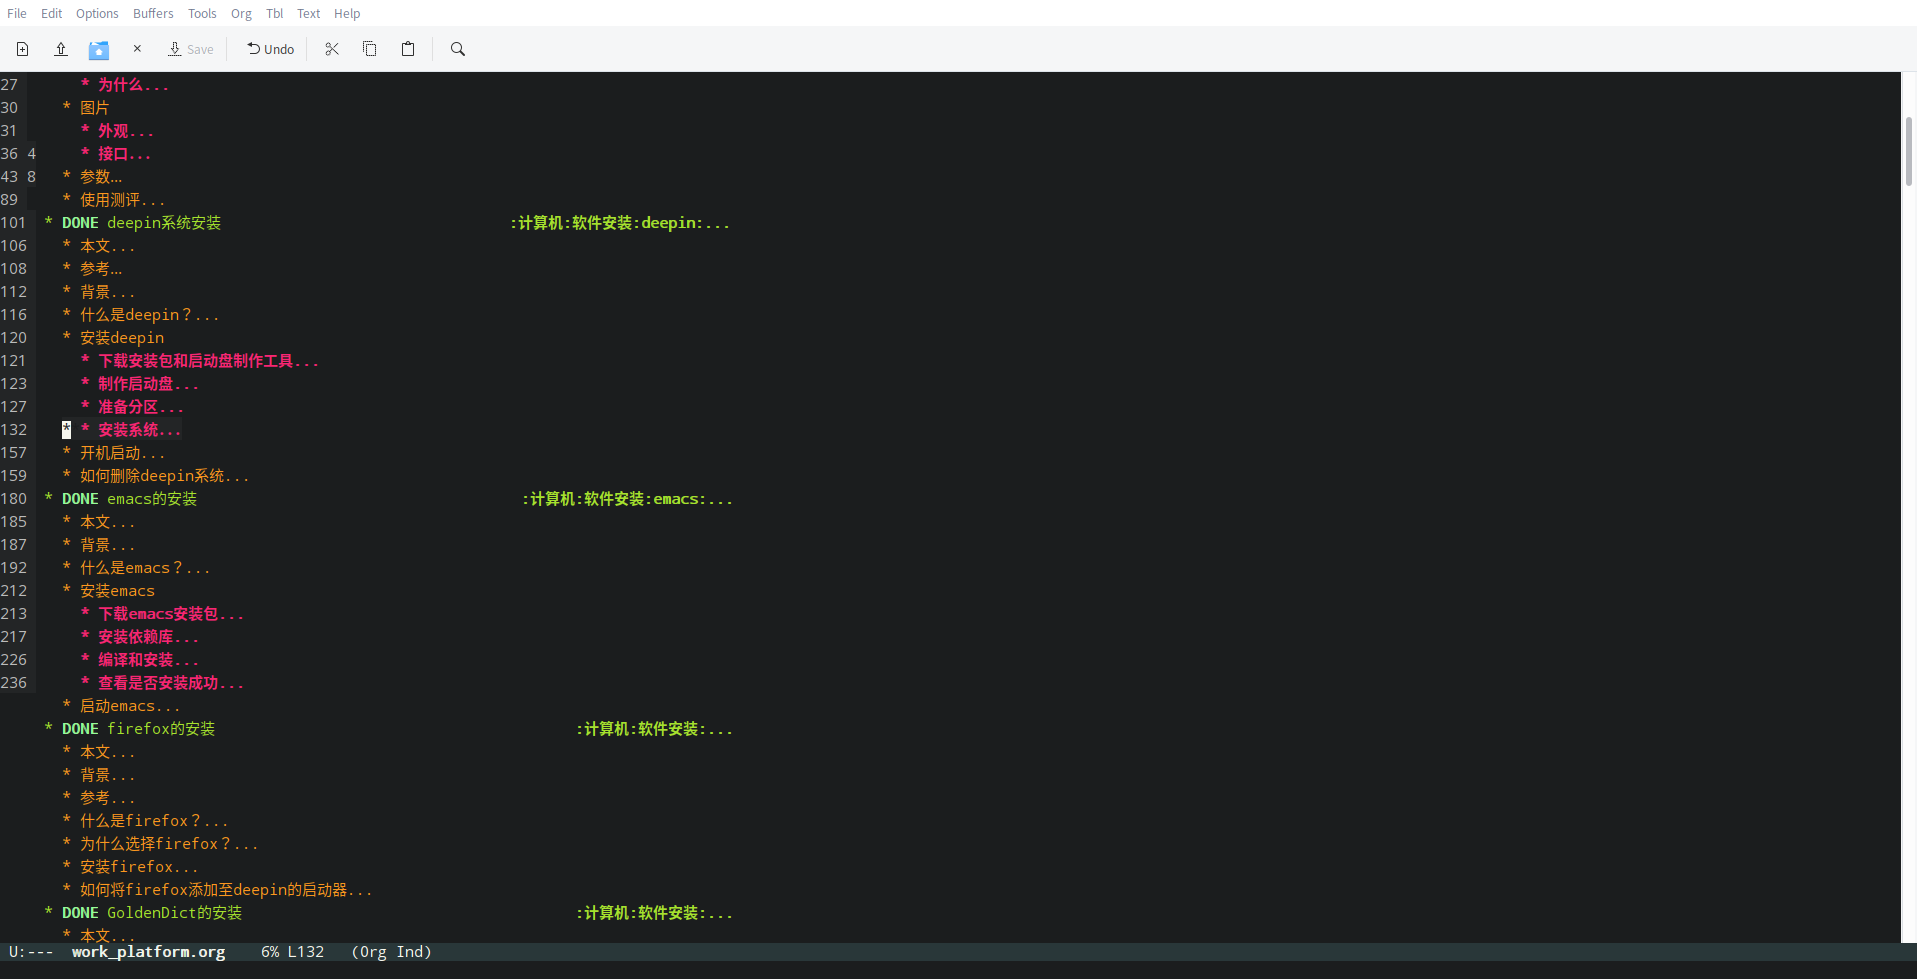1917x979 pixels.
Task: Click buffer name work_platform.org in mode line
Action: [x=148, y=952]
